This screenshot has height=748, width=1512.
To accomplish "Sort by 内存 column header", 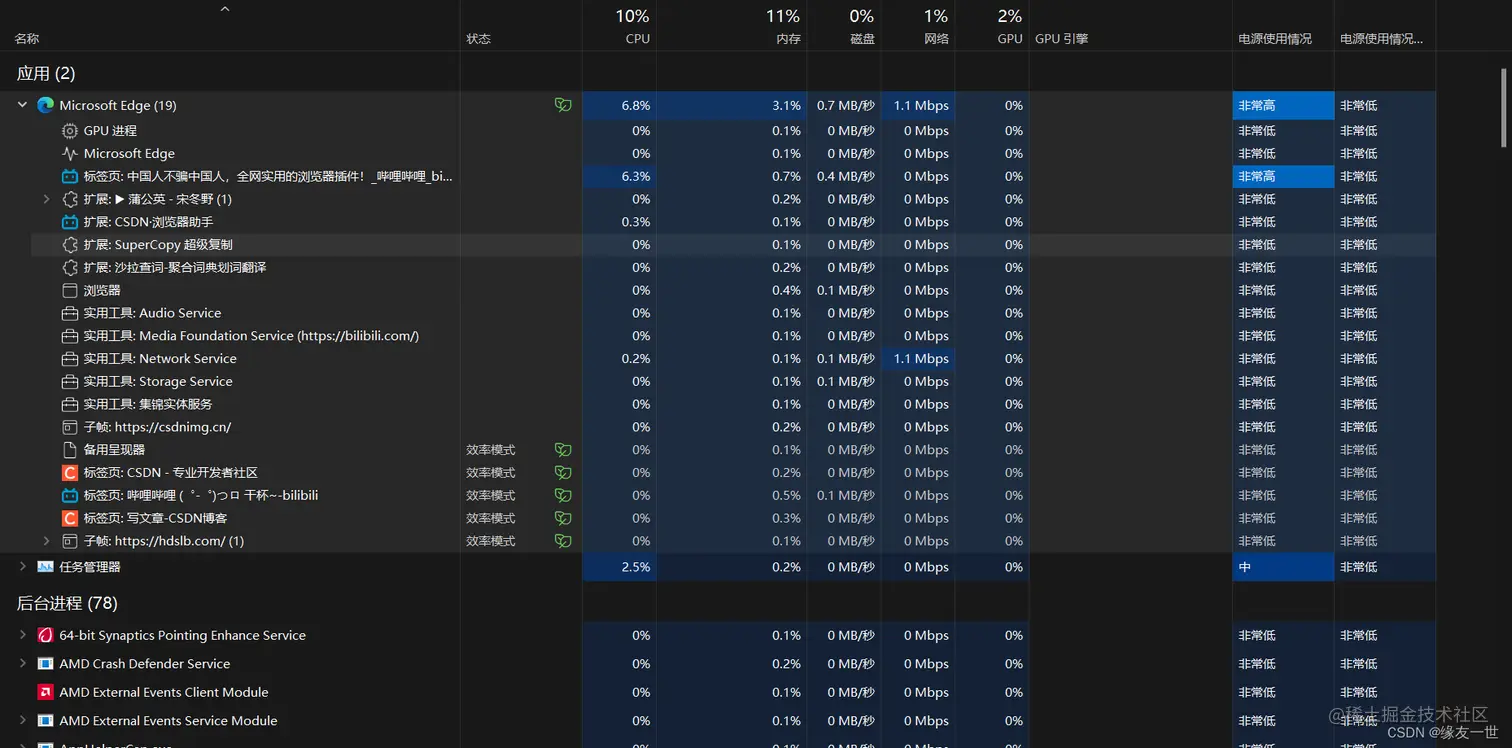I will pos(788,39).
